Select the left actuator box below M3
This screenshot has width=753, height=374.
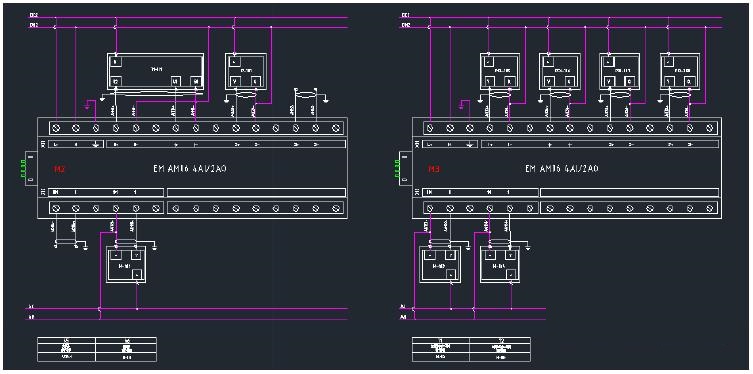pos(439,265)
